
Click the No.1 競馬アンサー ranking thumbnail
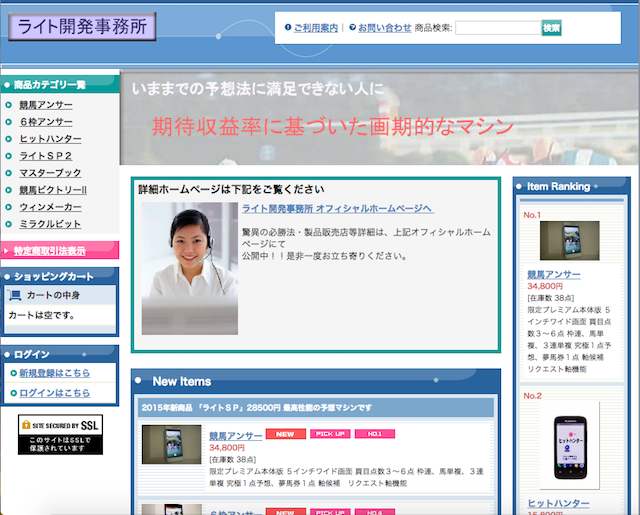[569, 240]
